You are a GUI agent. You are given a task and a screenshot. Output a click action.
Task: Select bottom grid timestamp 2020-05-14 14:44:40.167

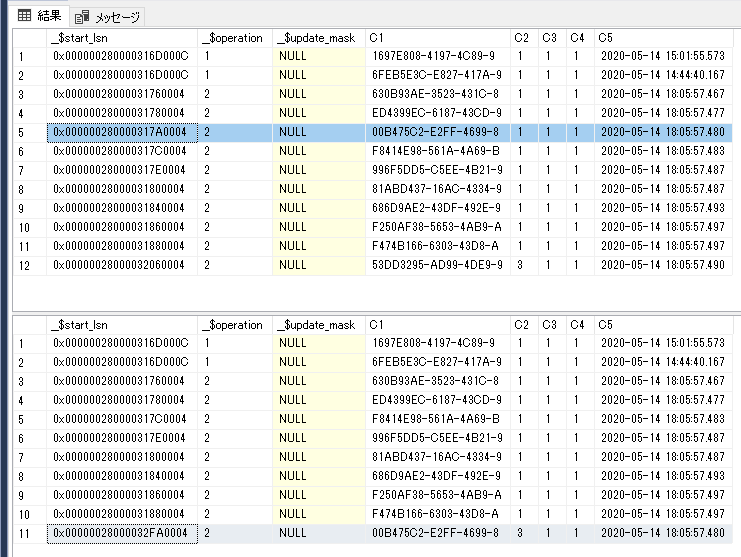[663, 362]
